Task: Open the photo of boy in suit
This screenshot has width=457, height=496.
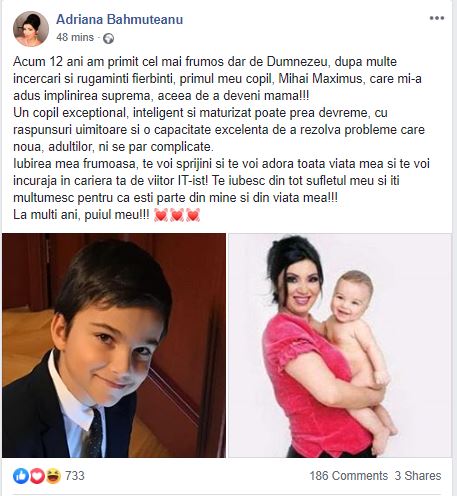Action: pos(114,345)
